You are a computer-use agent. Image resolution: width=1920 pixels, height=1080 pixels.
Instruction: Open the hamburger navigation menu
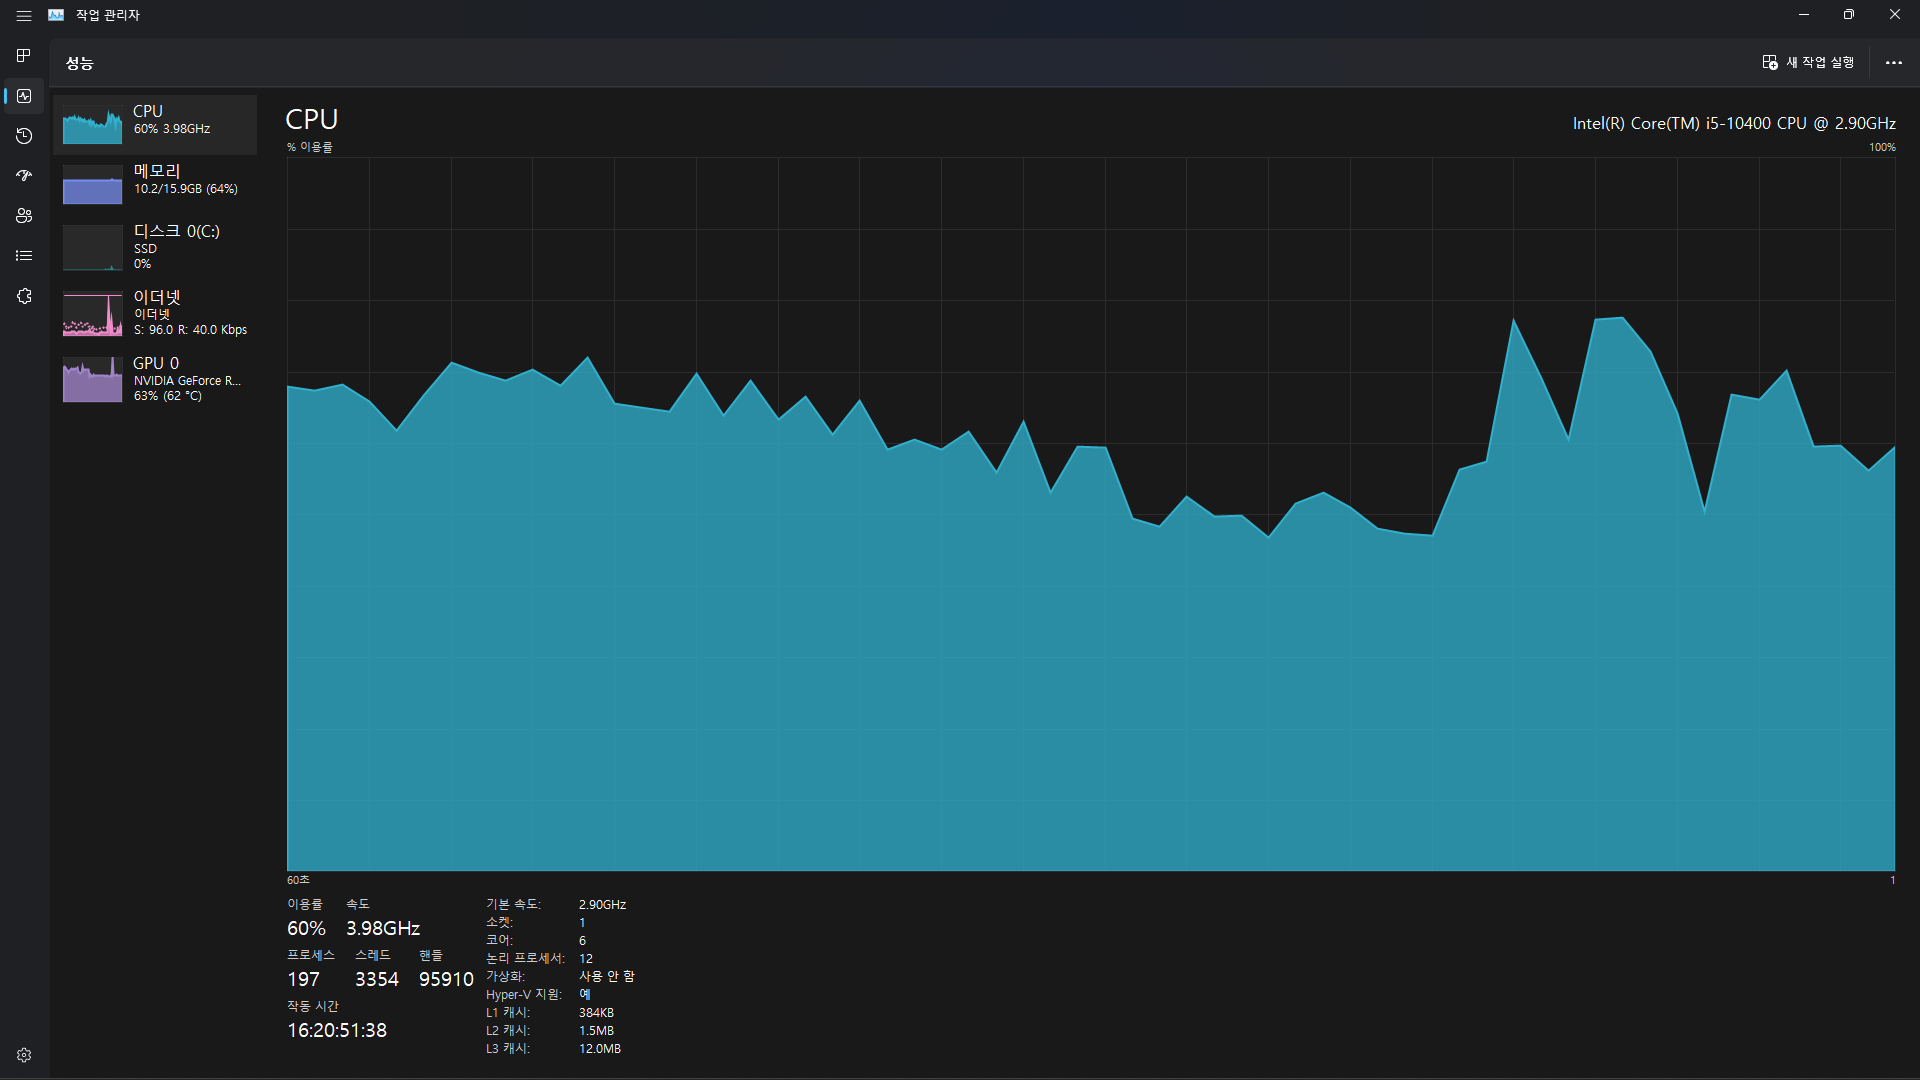click(x=24, y=15)
